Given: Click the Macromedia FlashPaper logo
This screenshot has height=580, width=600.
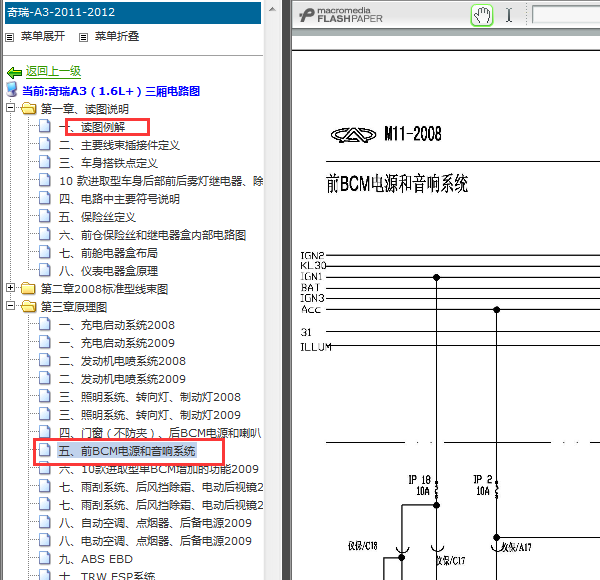Looking at the screenshot, I should (341, 15).
